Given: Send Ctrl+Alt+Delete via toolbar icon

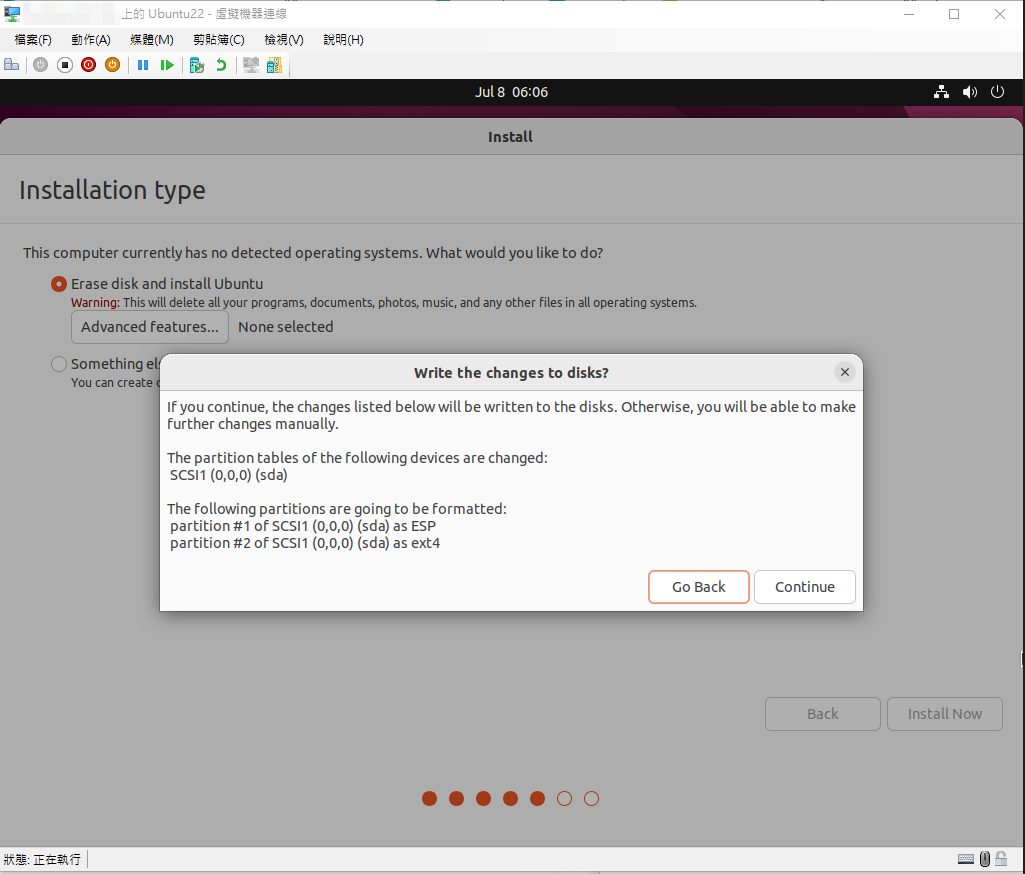Looking at the screenshot, I should tap(11, 65).
